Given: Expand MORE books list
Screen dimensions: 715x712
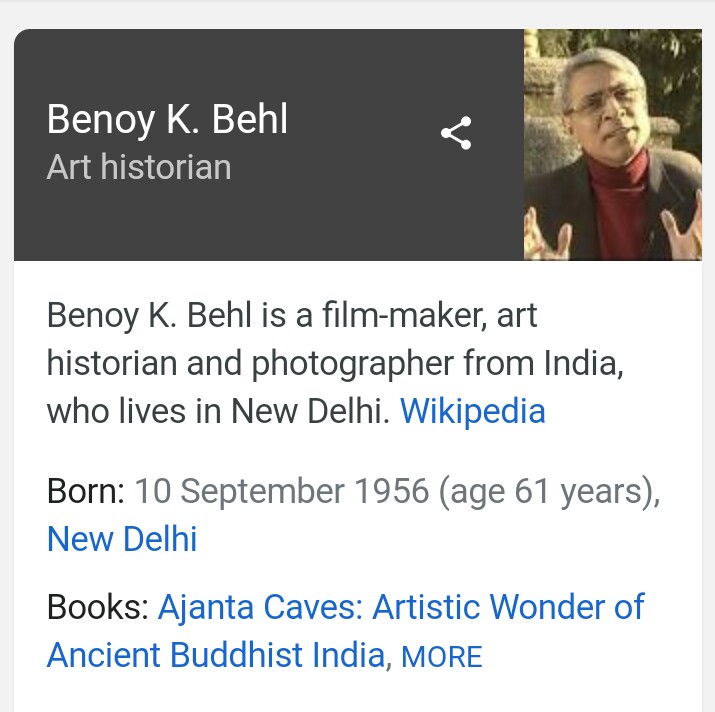Looking at the screenshot, I should [441, 657].
